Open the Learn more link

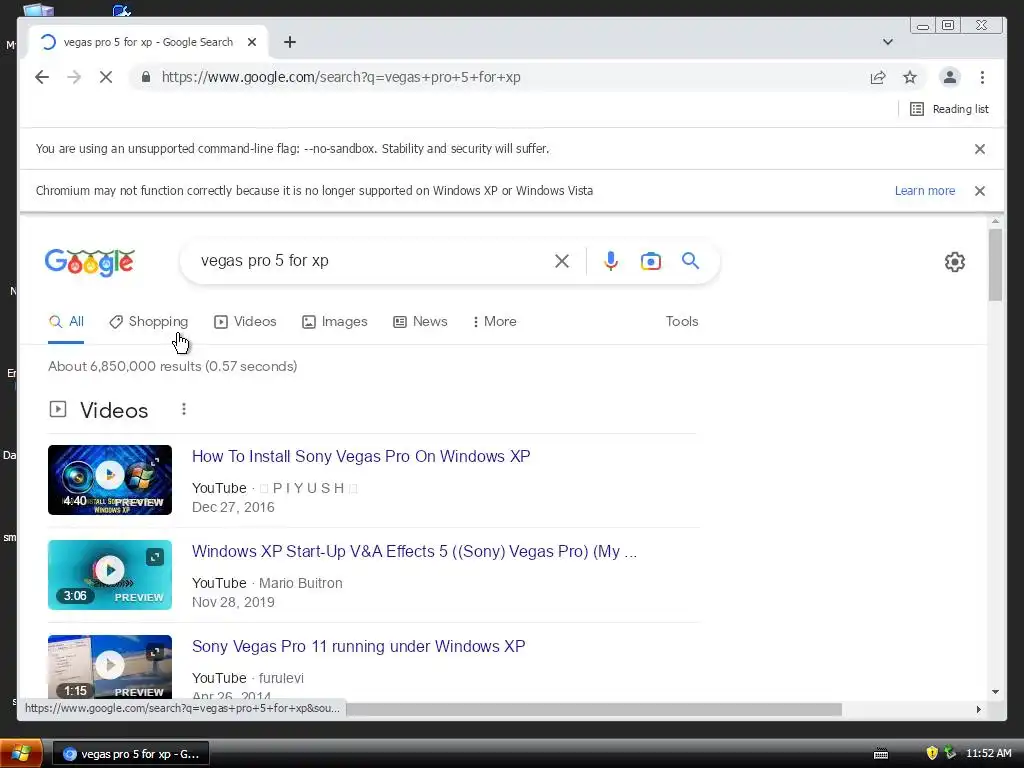click(x=925, y=191)
